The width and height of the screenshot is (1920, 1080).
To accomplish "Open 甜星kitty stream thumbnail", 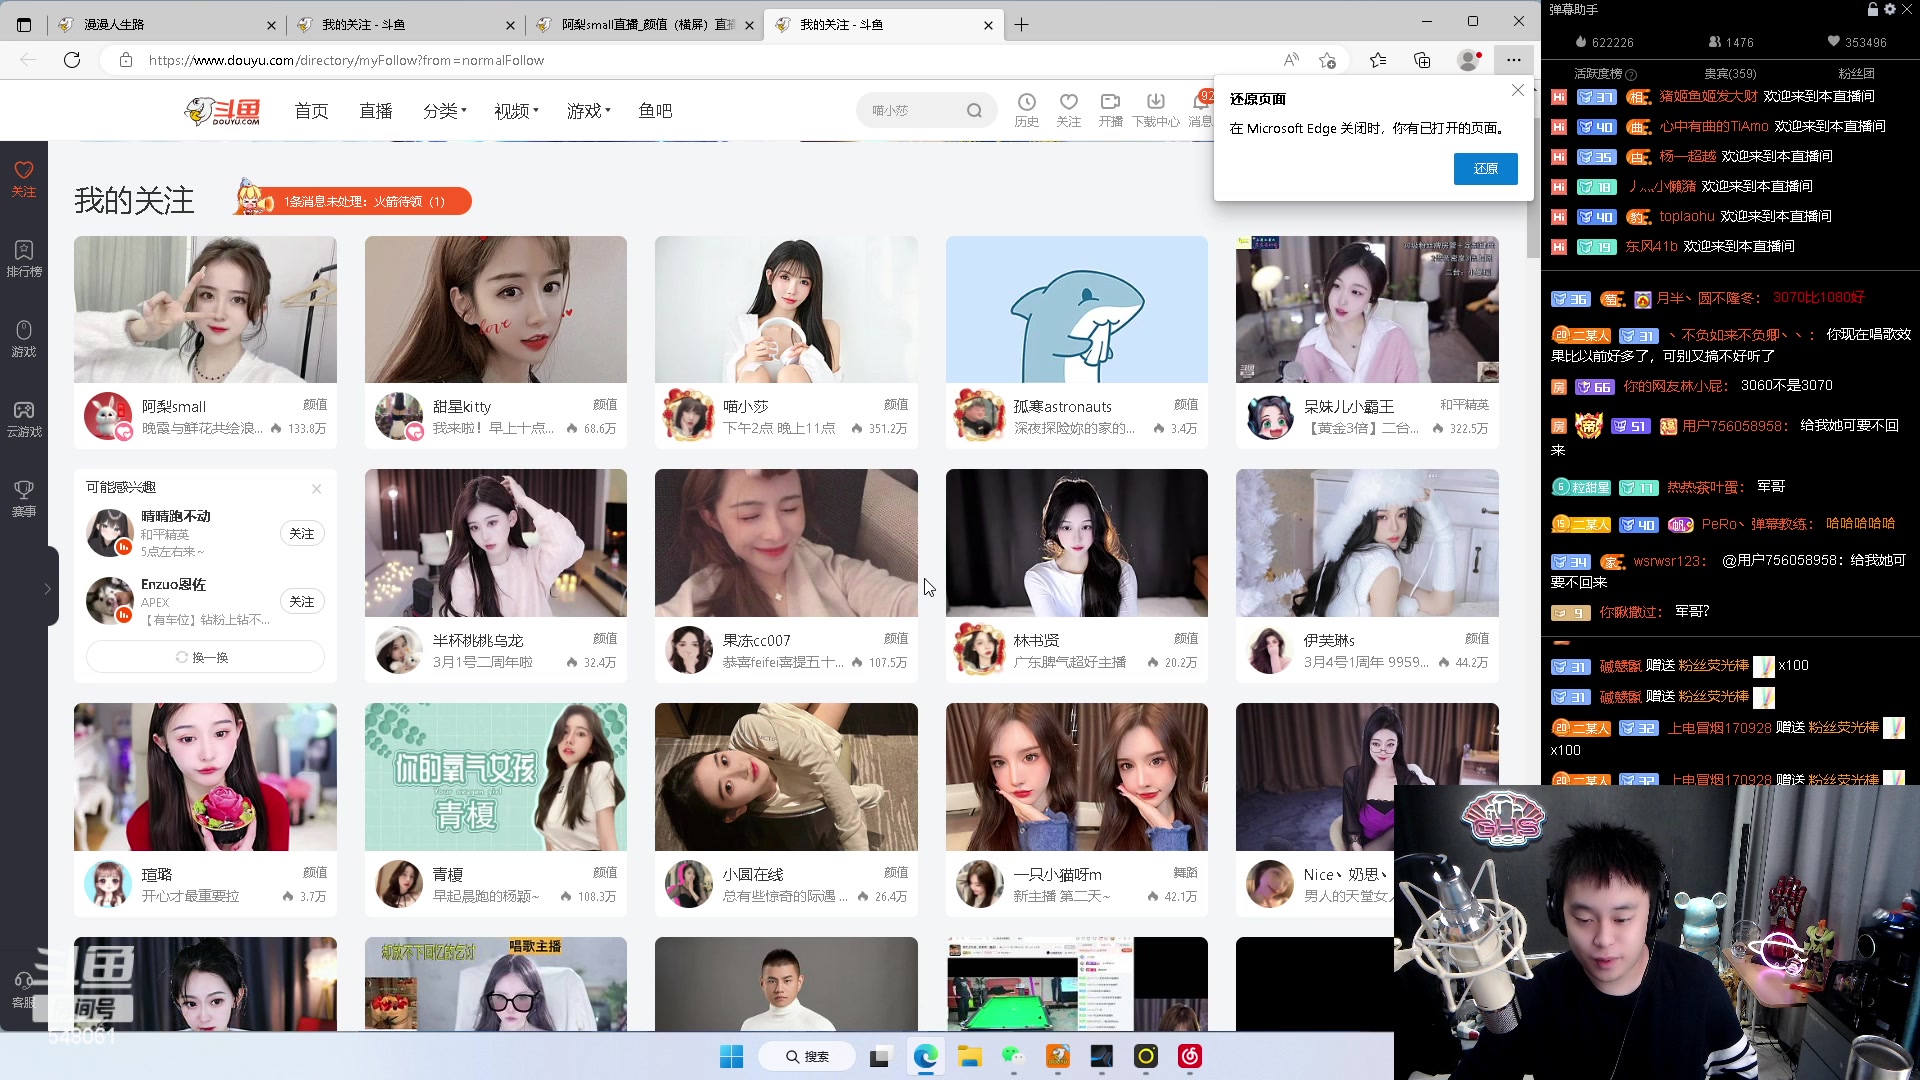I will pos(496,309).
